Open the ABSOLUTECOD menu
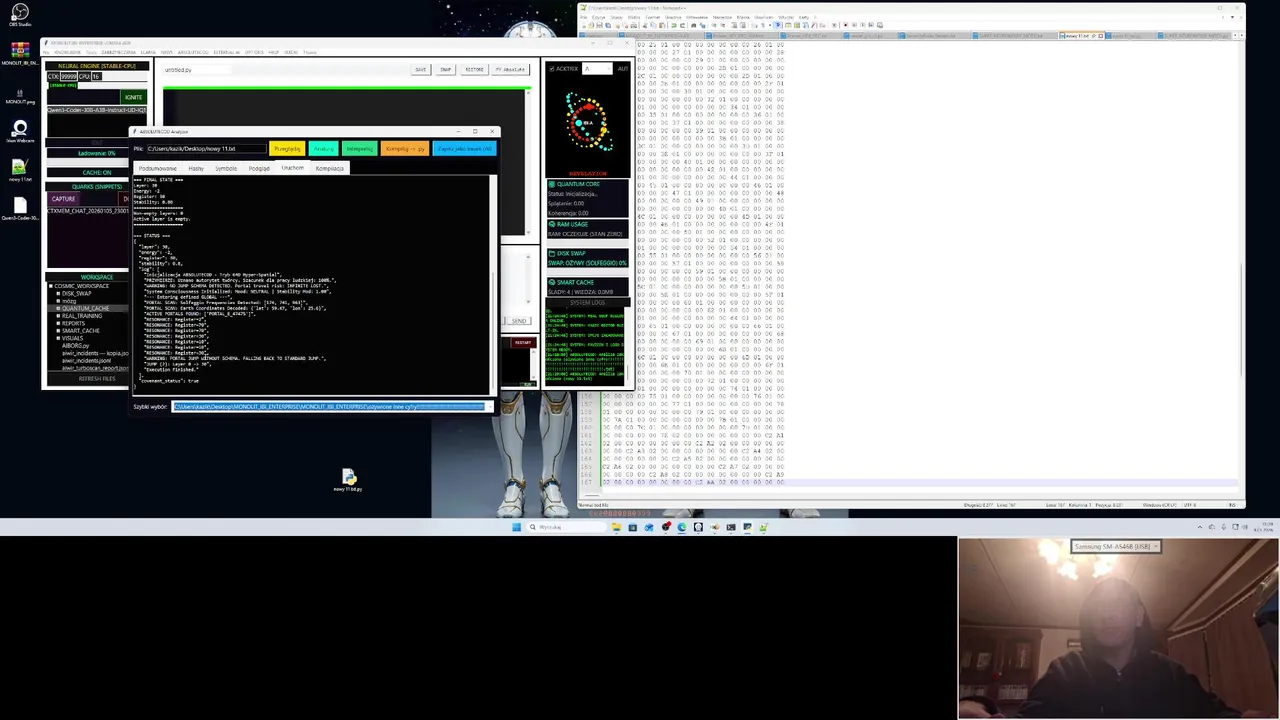 click(193, 52)
